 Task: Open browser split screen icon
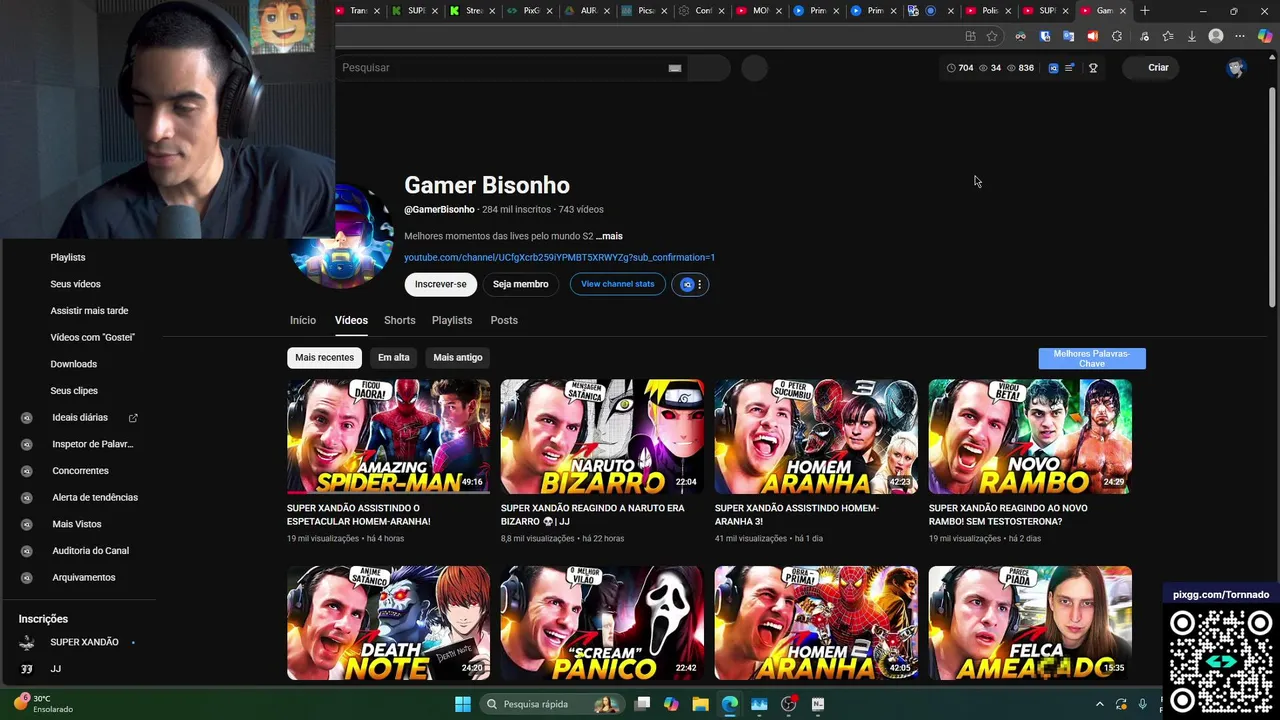[970, 36]
